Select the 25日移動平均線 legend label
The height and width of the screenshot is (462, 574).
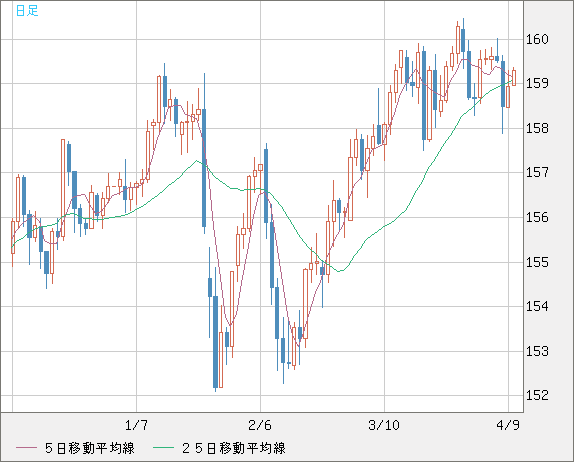[x=234, y=448]
